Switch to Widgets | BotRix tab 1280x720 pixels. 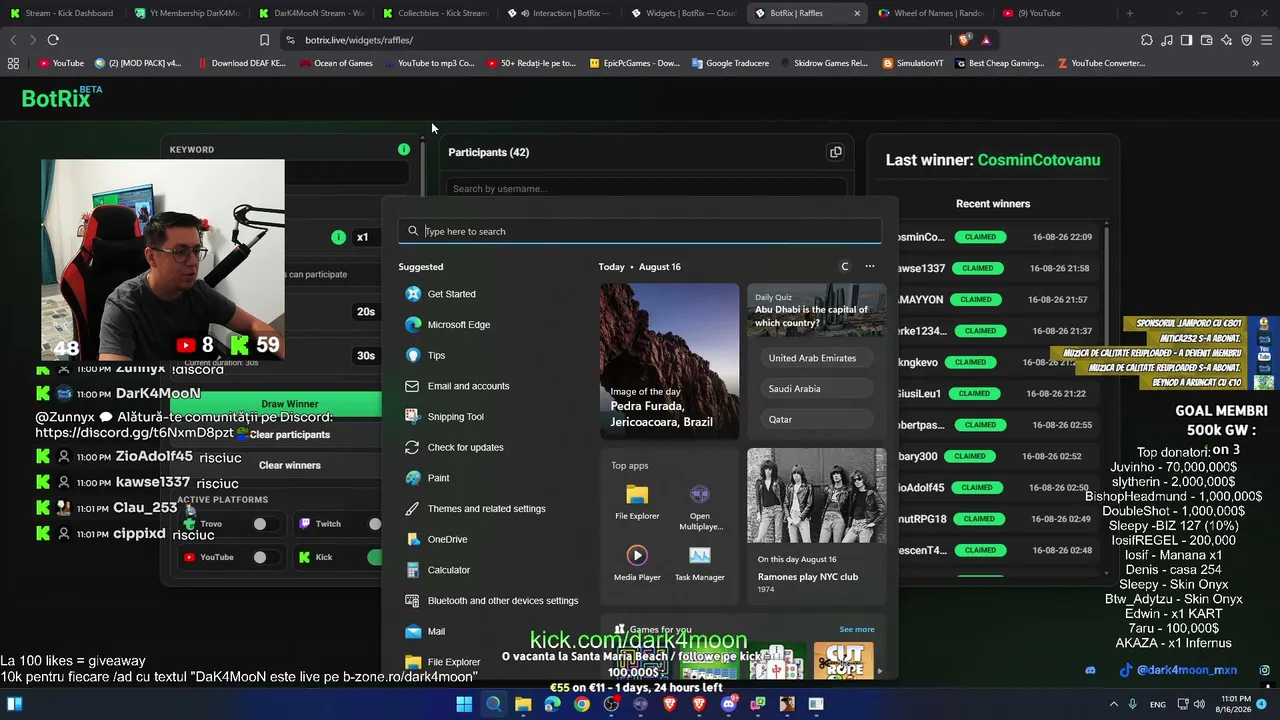click(x=682, y=13)
